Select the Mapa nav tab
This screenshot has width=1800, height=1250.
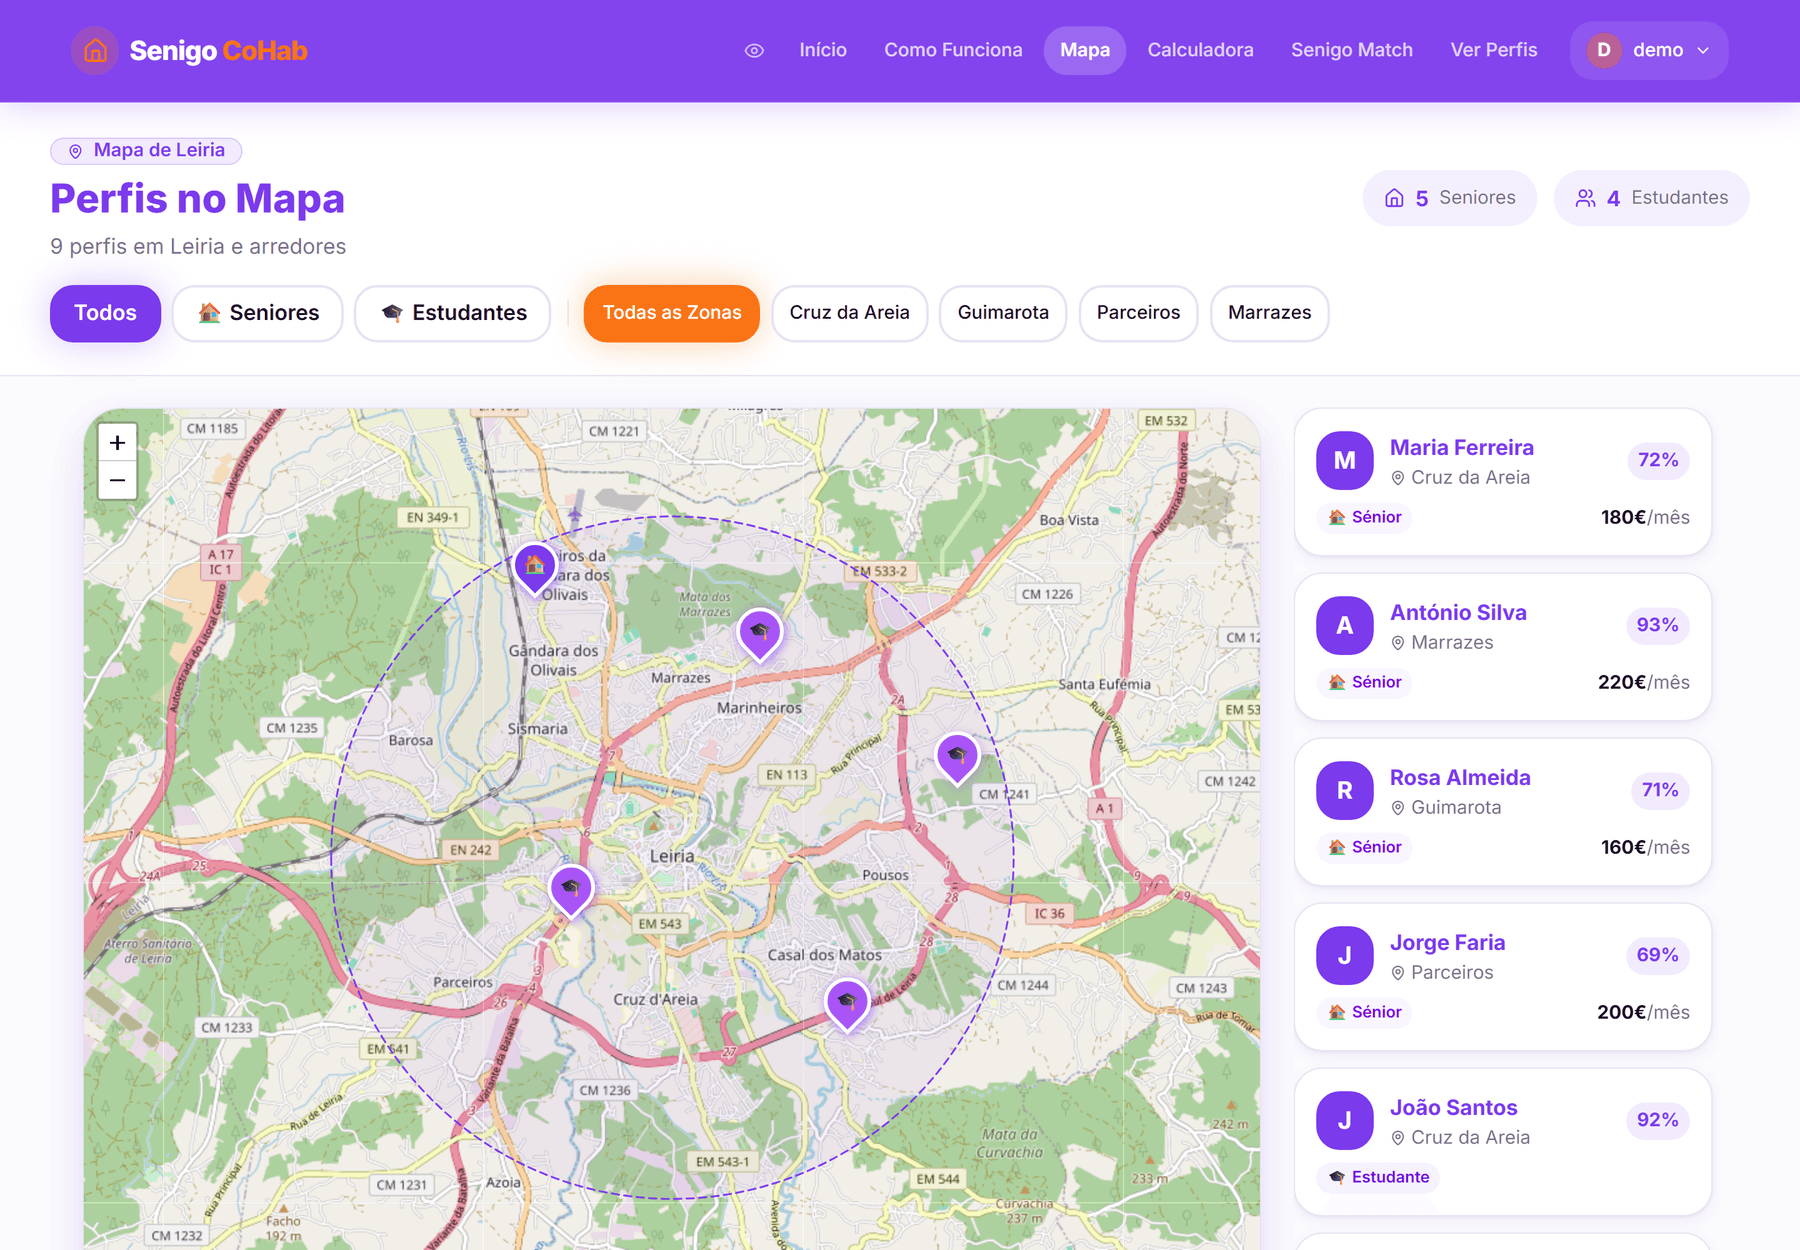tap(1085, 50)
